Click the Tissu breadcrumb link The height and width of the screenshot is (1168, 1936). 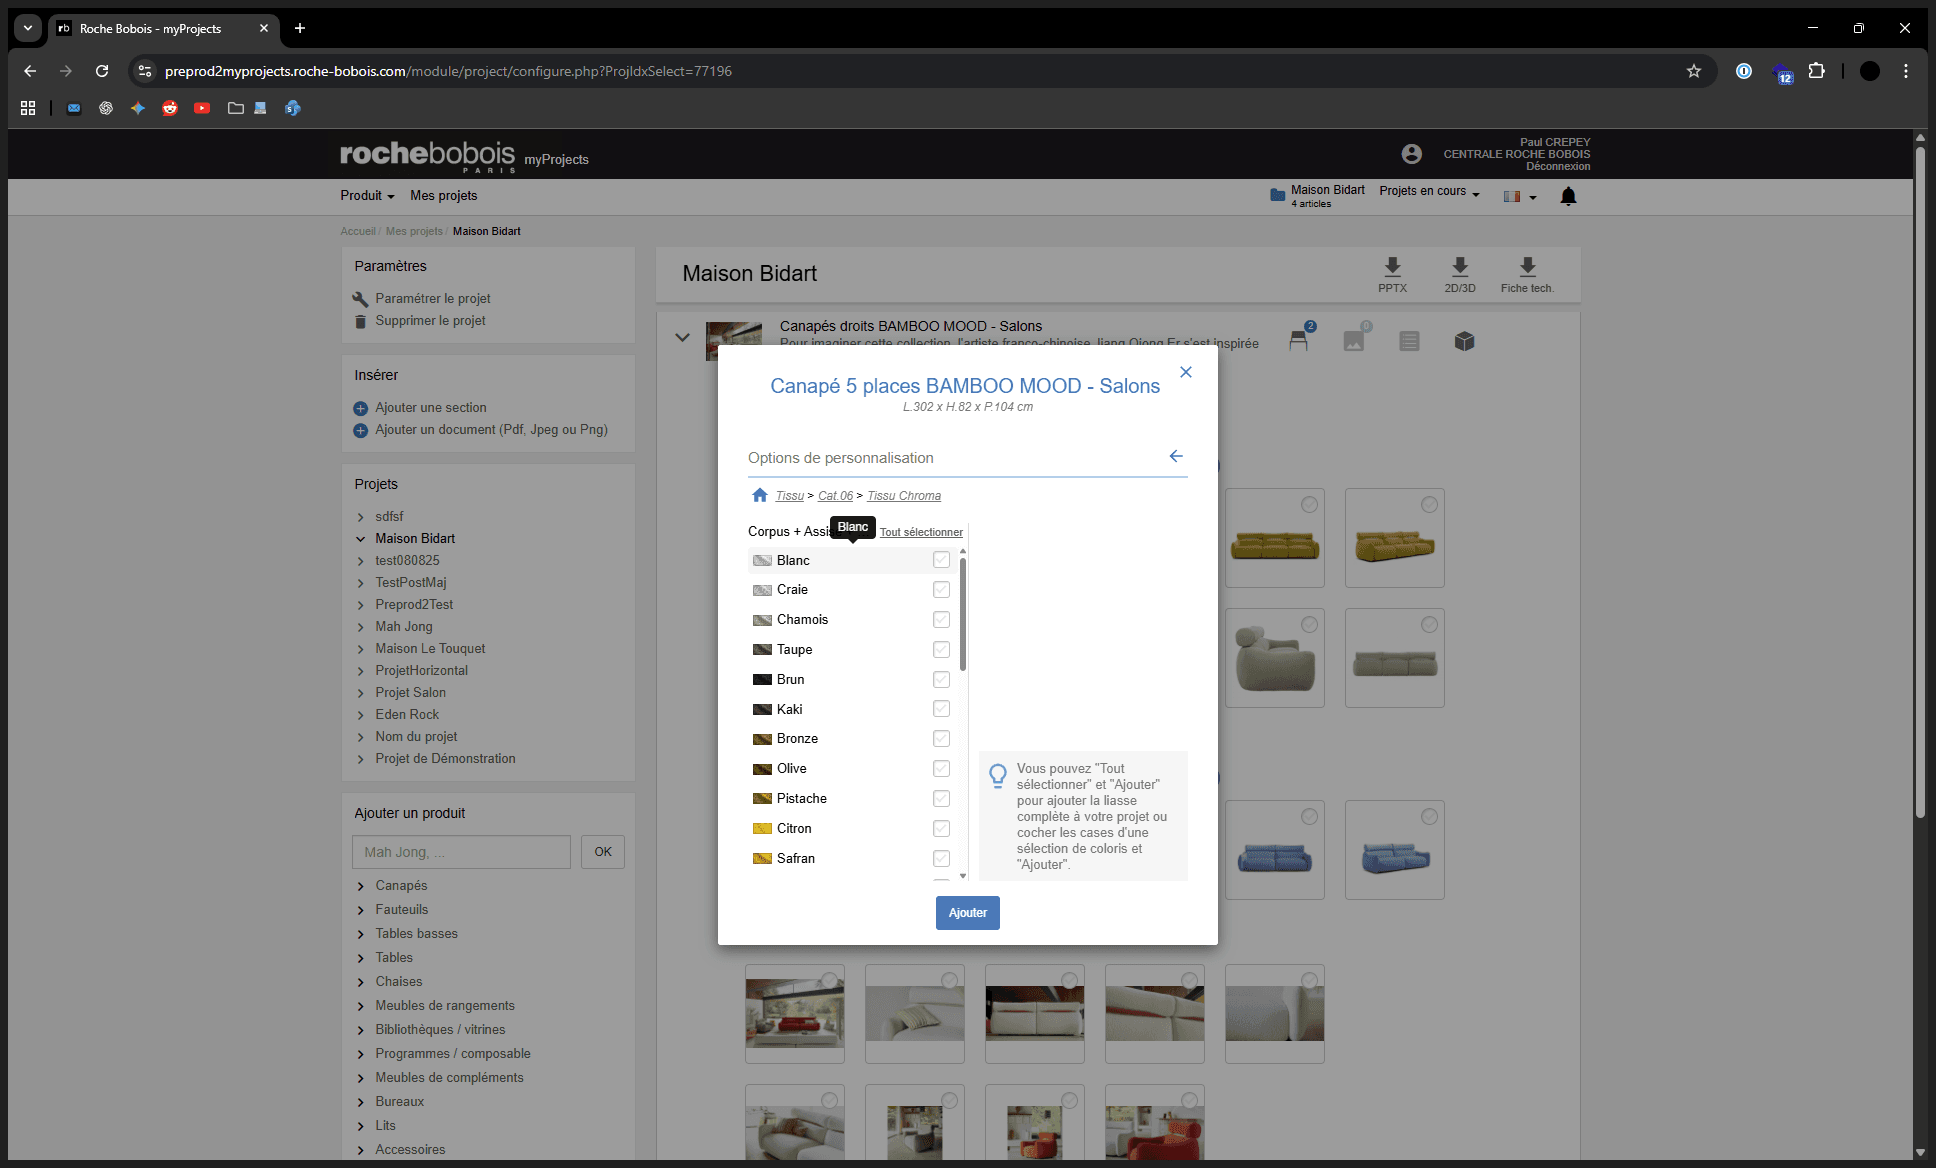[x=789, y=496]
